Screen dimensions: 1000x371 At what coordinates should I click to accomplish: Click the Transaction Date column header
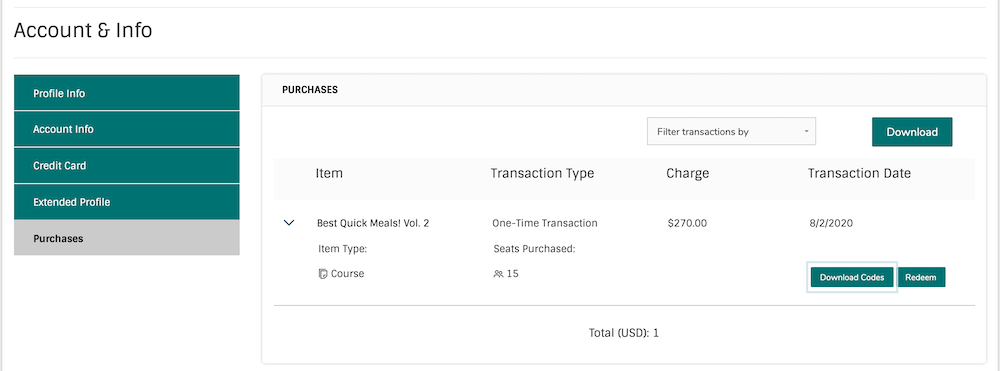(x=859, y=173)
